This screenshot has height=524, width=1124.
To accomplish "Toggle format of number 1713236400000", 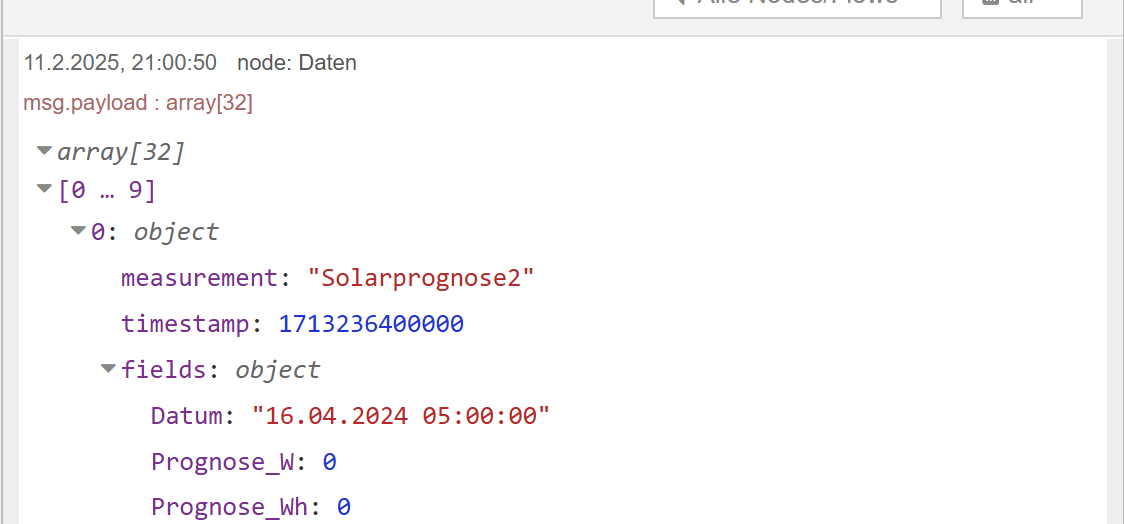I will click(370, 324).
